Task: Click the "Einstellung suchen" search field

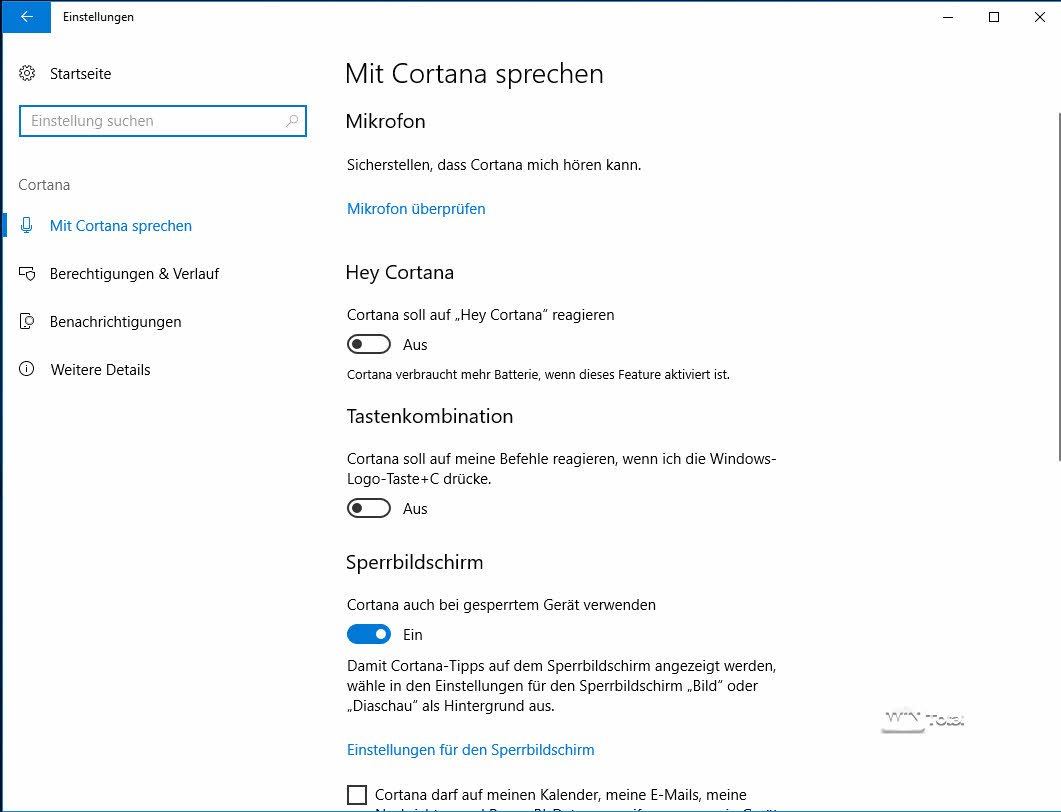Action: click(150, 121)
